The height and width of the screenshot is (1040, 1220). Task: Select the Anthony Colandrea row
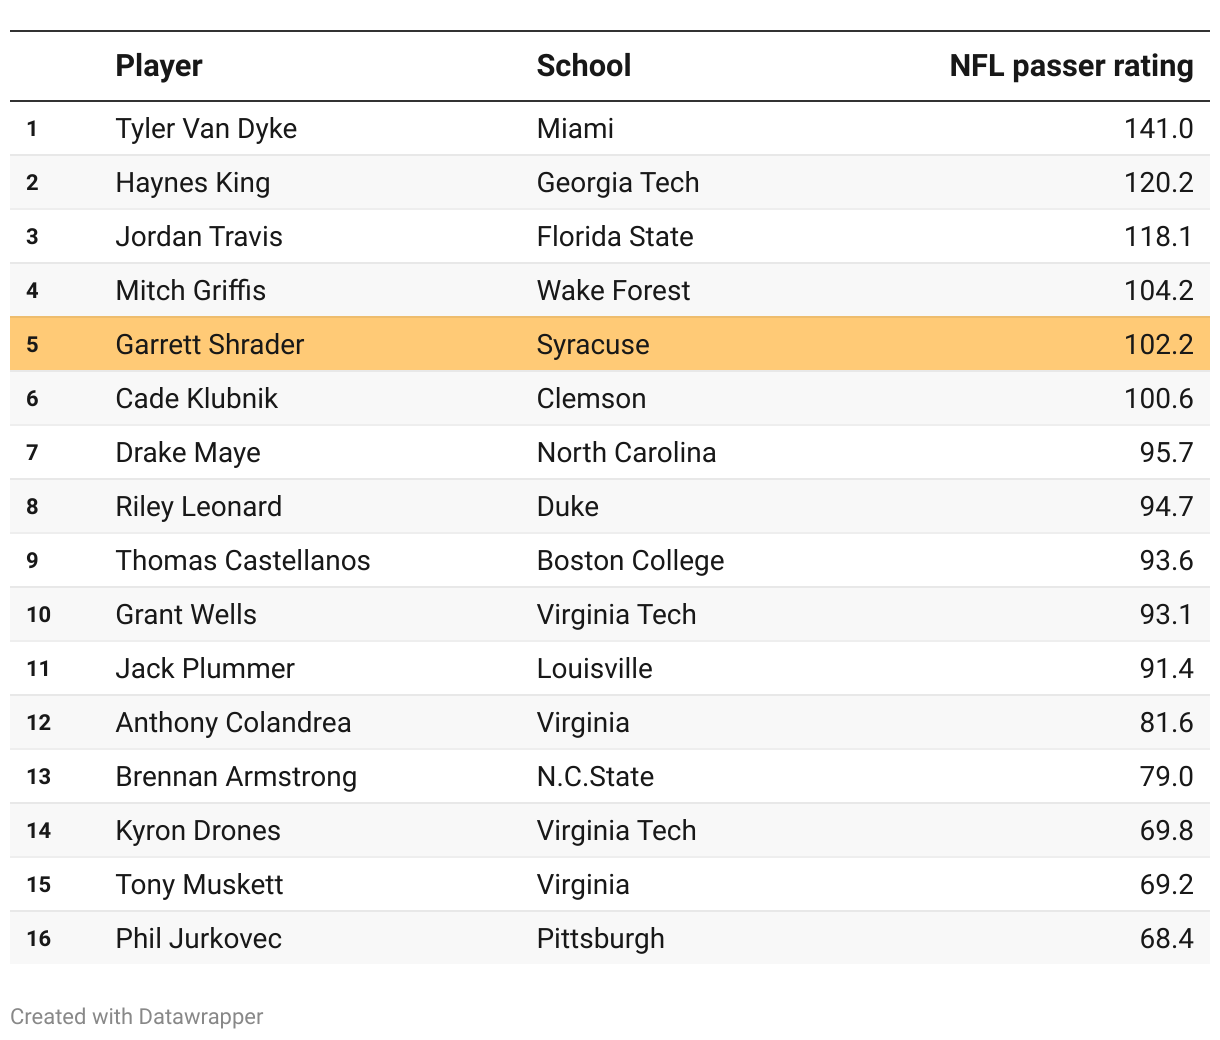(233, 723)
